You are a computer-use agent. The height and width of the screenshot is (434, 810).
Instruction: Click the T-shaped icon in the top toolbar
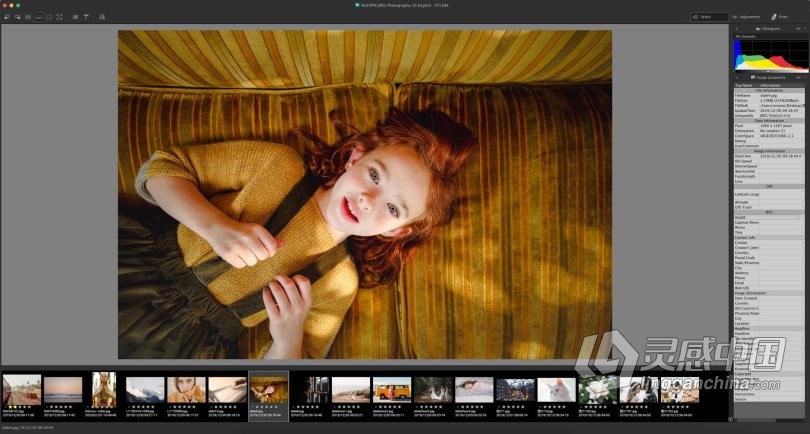[x=86, y=17]
